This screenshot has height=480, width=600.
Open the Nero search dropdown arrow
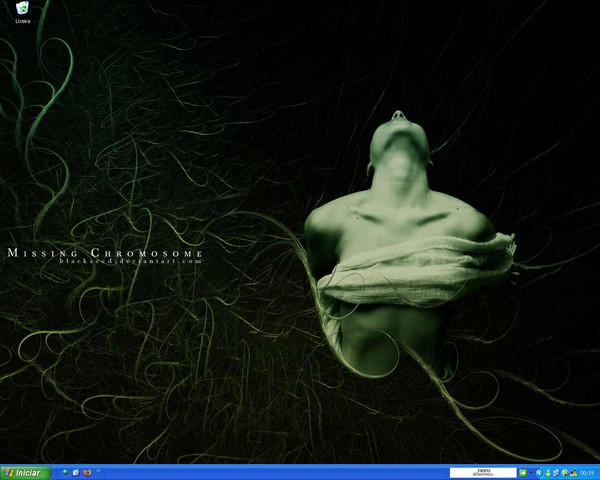tap(531, 472)
